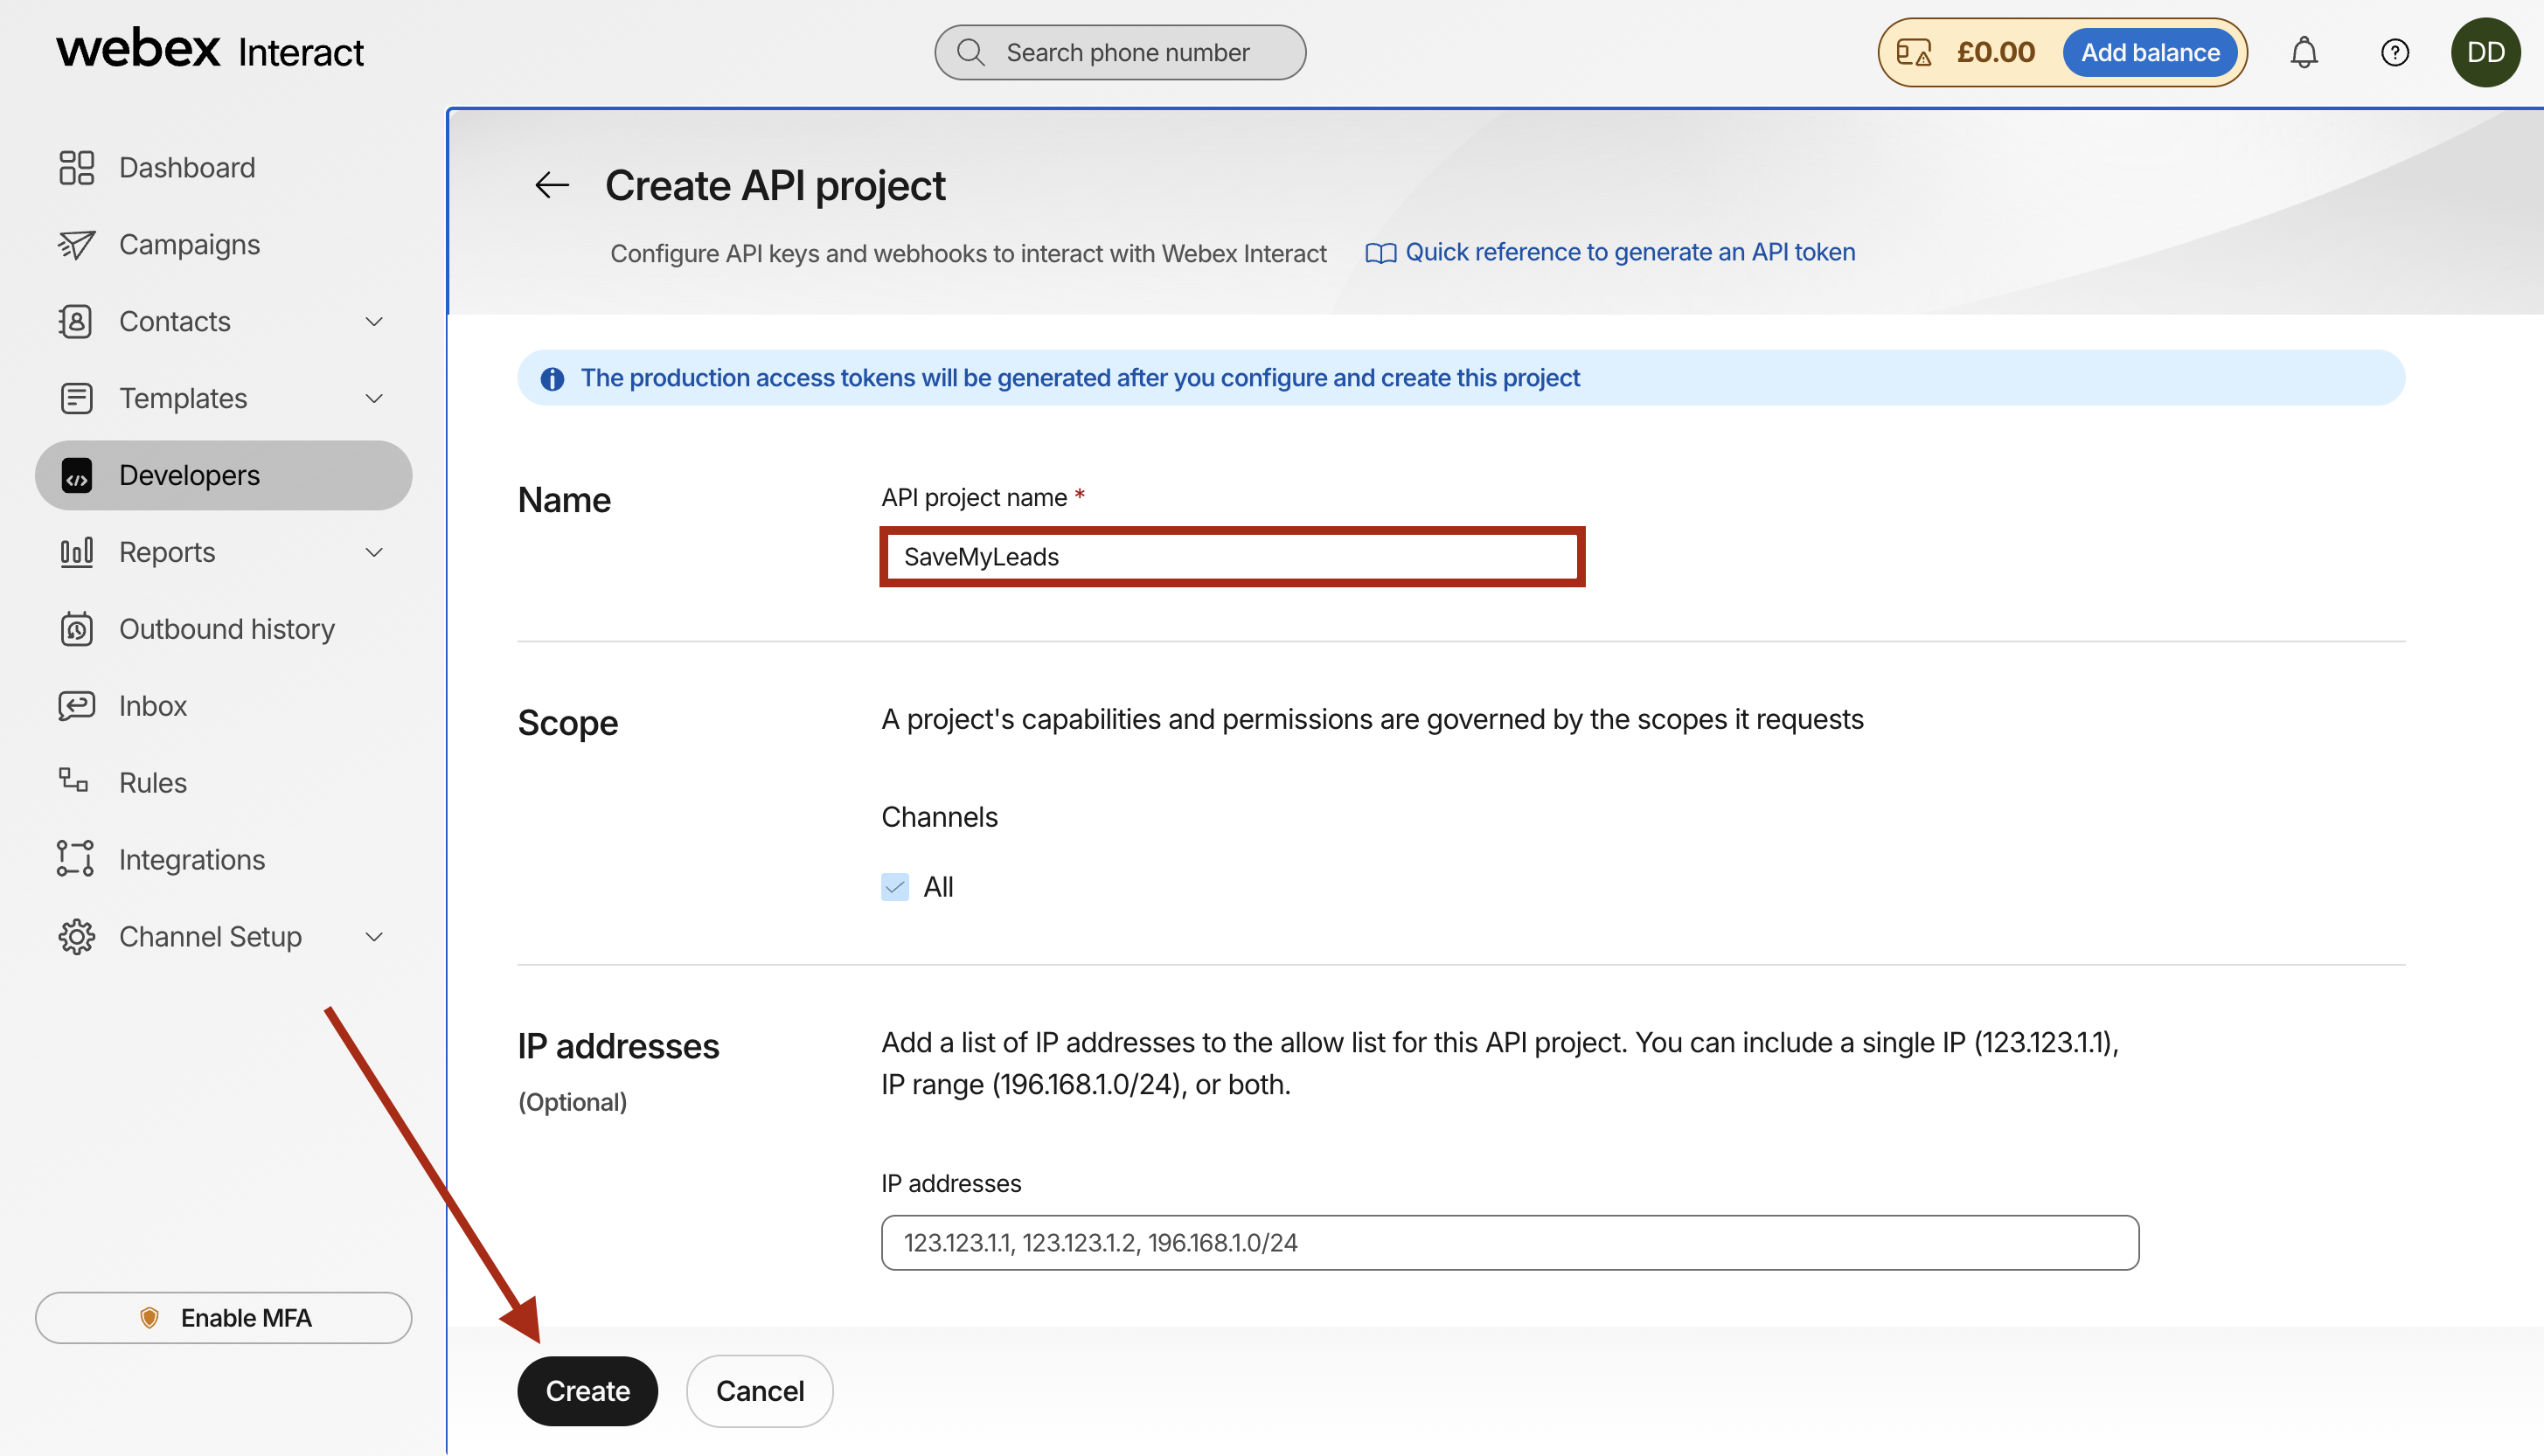Open the help question mark icon
Viewport: 2544px width, 1456px height.
[x=2394, y=52]
